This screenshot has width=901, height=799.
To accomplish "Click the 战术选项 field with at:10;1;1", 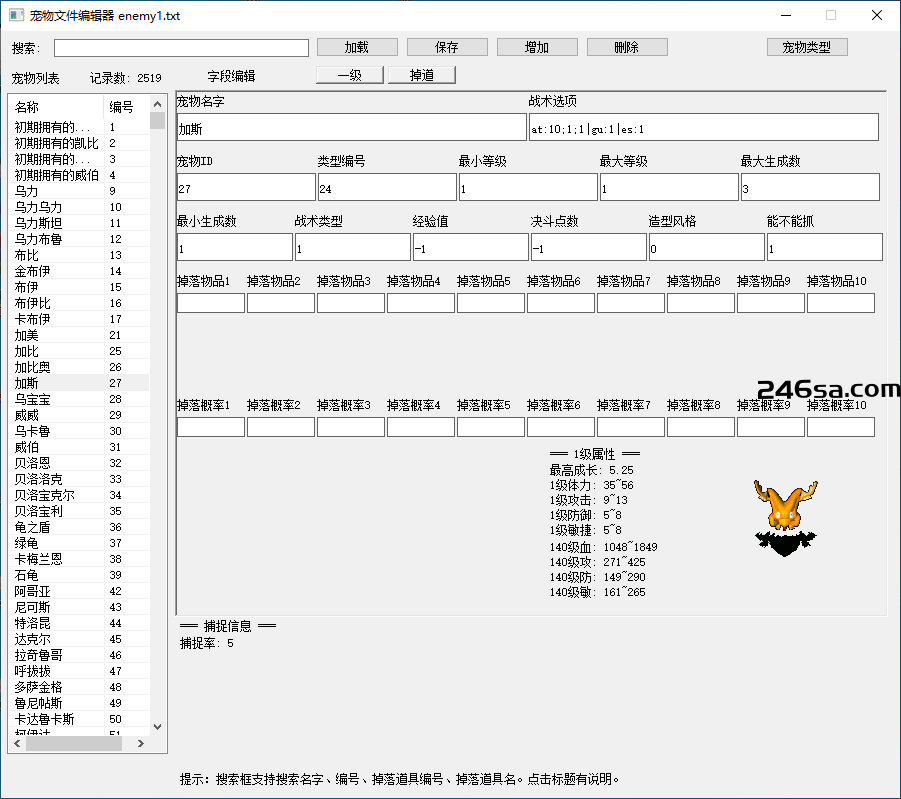I will [703, 127].
